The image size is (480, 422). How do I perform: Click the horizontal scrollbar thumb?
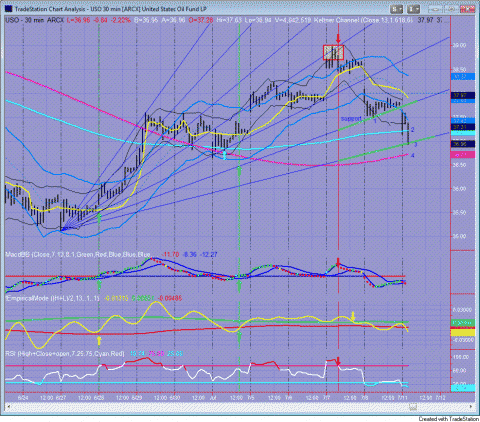pyautogui.click(x=413, y=406)
